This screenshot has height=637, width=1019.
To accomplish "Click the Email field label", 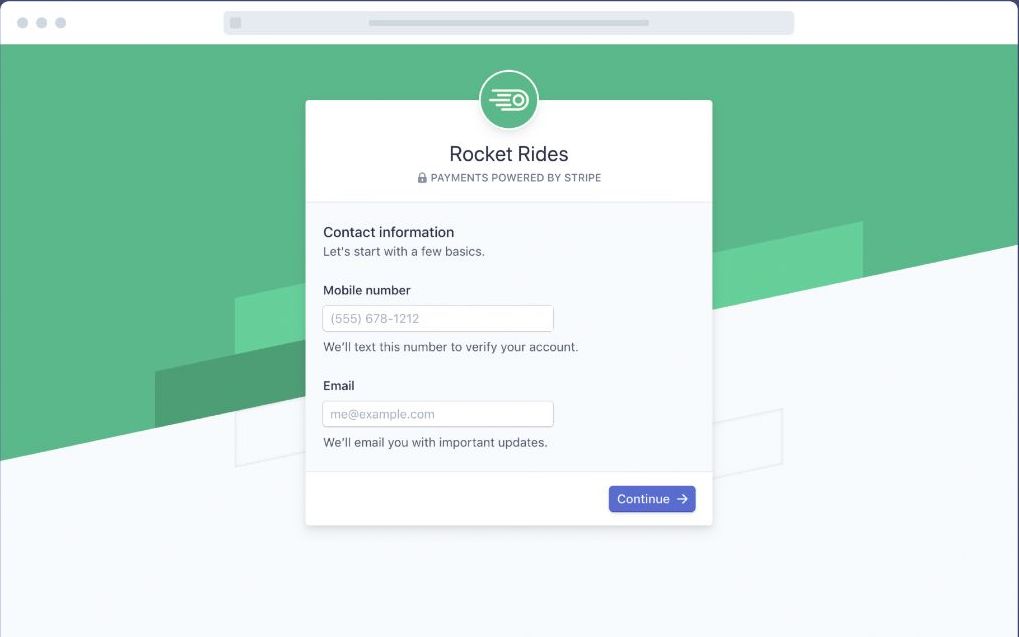I will (x=339, y=386).
